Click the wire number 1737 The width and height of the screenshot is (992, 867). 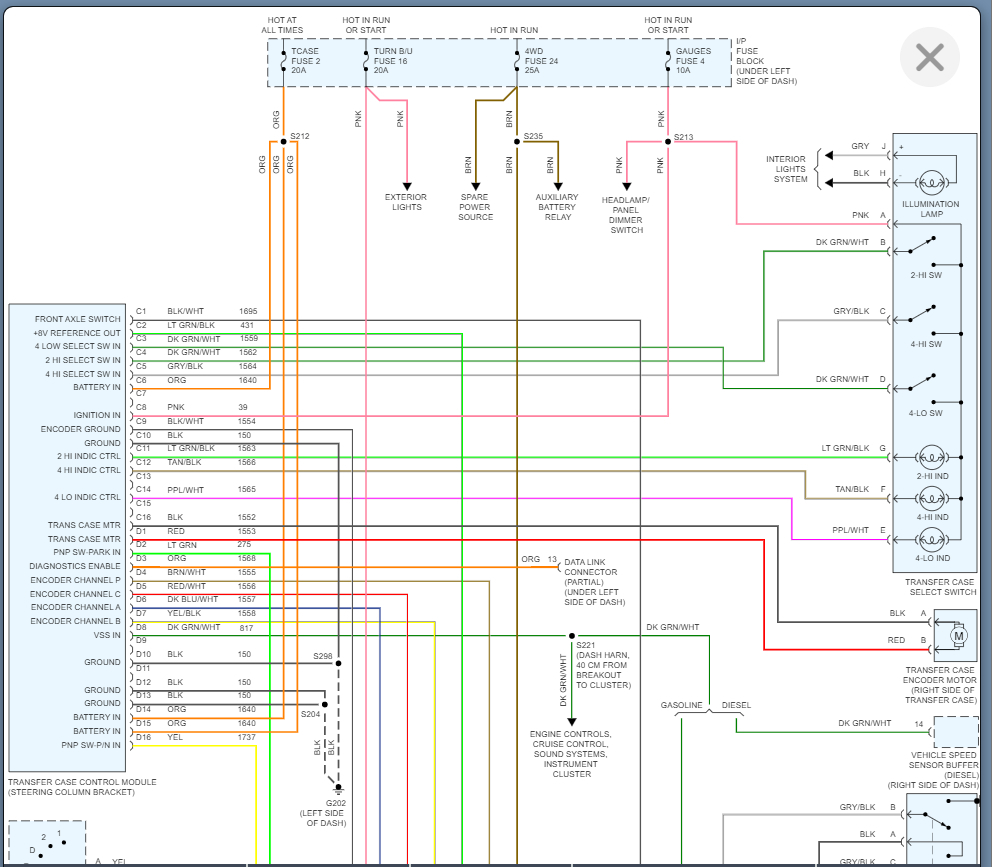pyautogui.click(x=247, y=737)
